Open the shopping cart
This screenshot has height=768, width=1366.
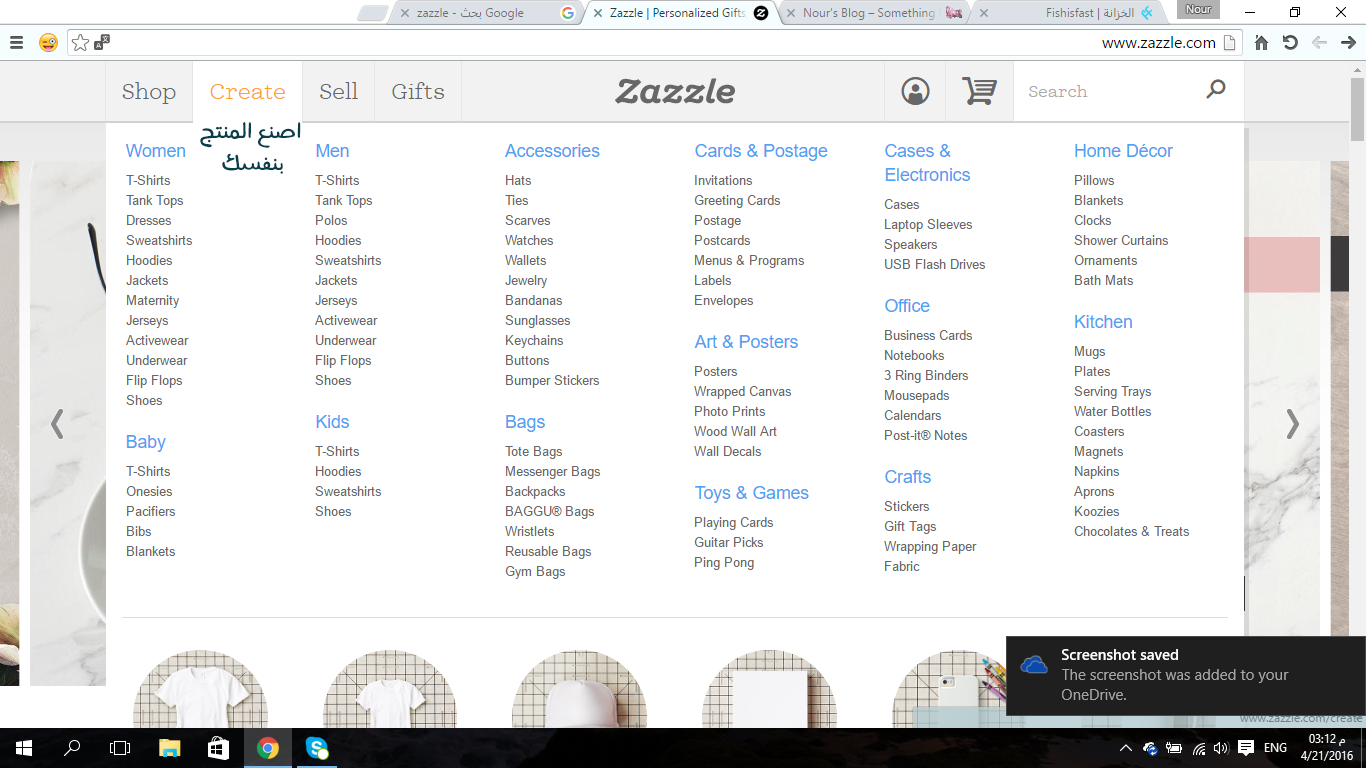click(978, 91)
